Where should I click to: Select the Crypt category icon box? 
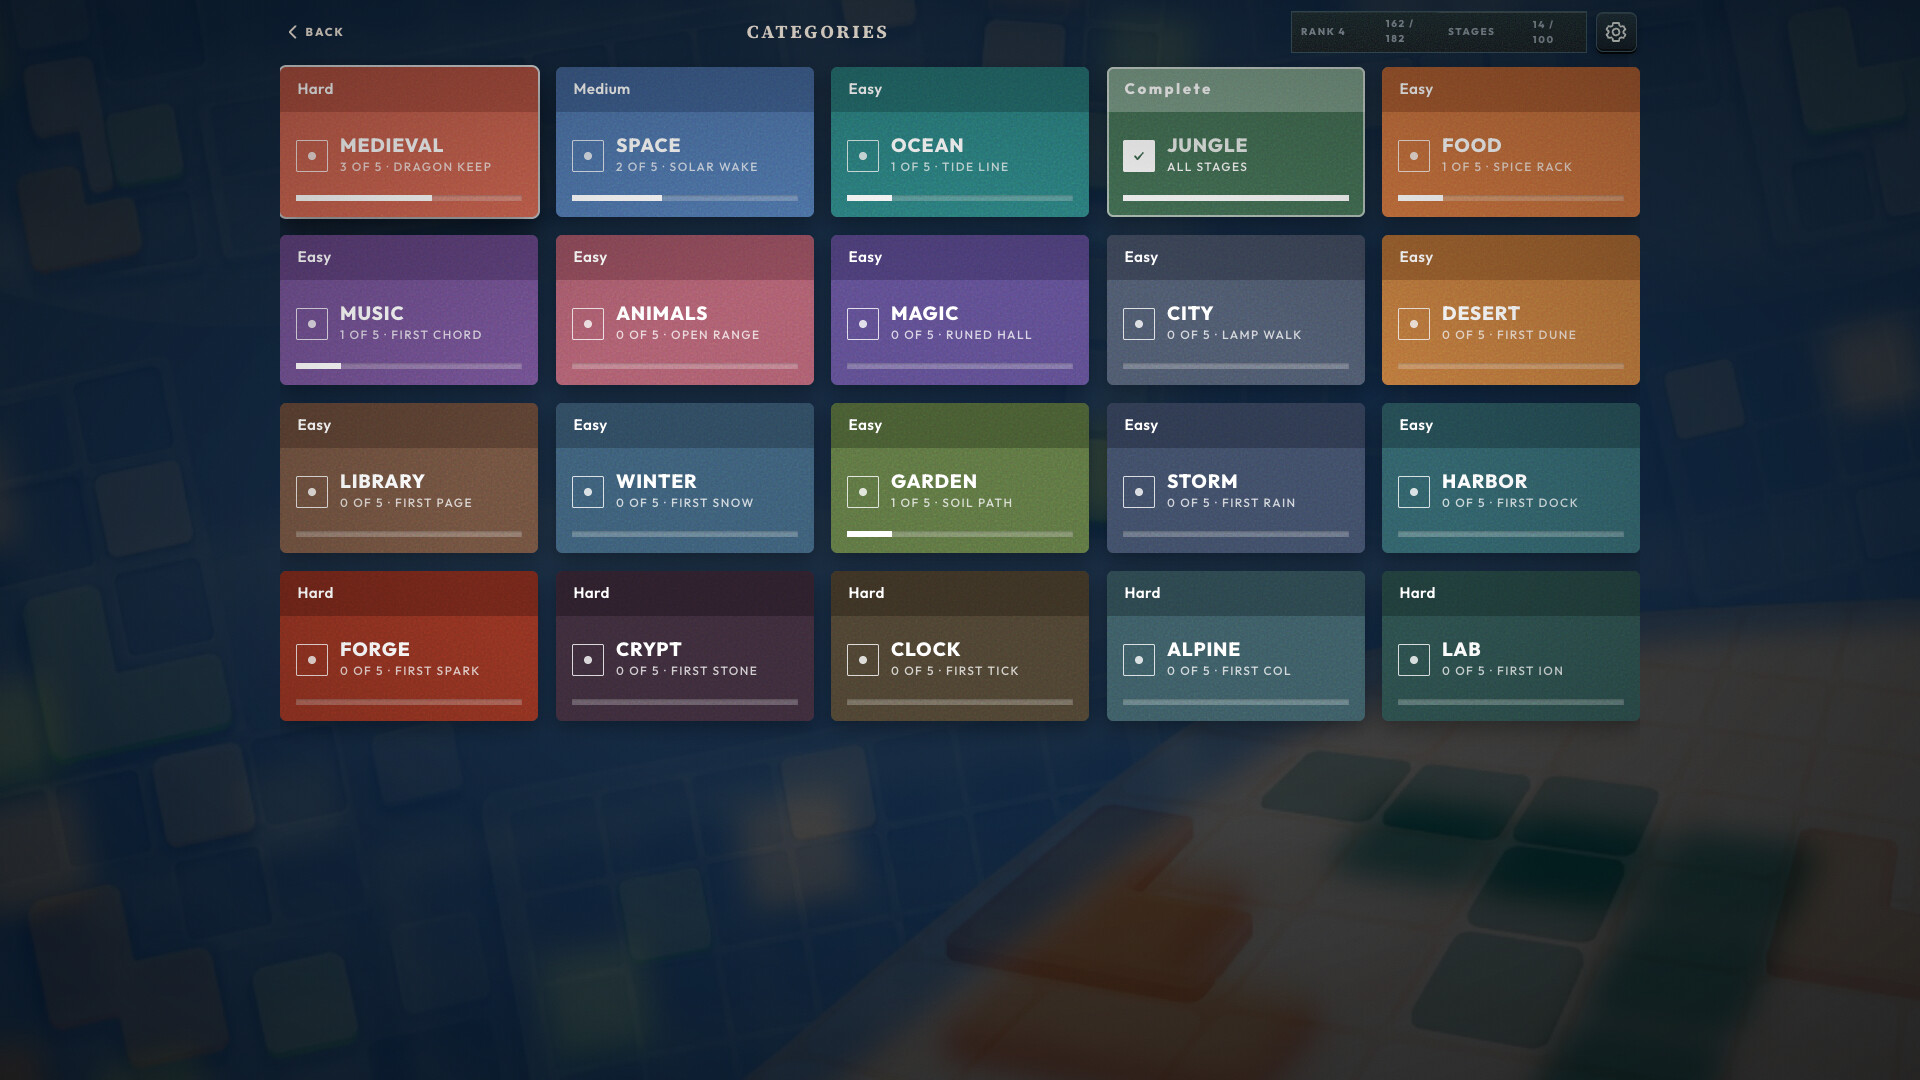[x=588, y=660]
